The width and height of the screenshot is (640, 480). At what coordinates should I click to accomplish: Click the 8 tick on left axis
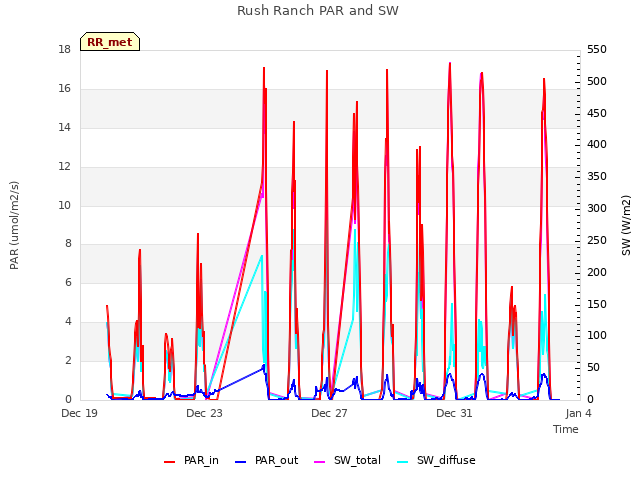(68, 244)
